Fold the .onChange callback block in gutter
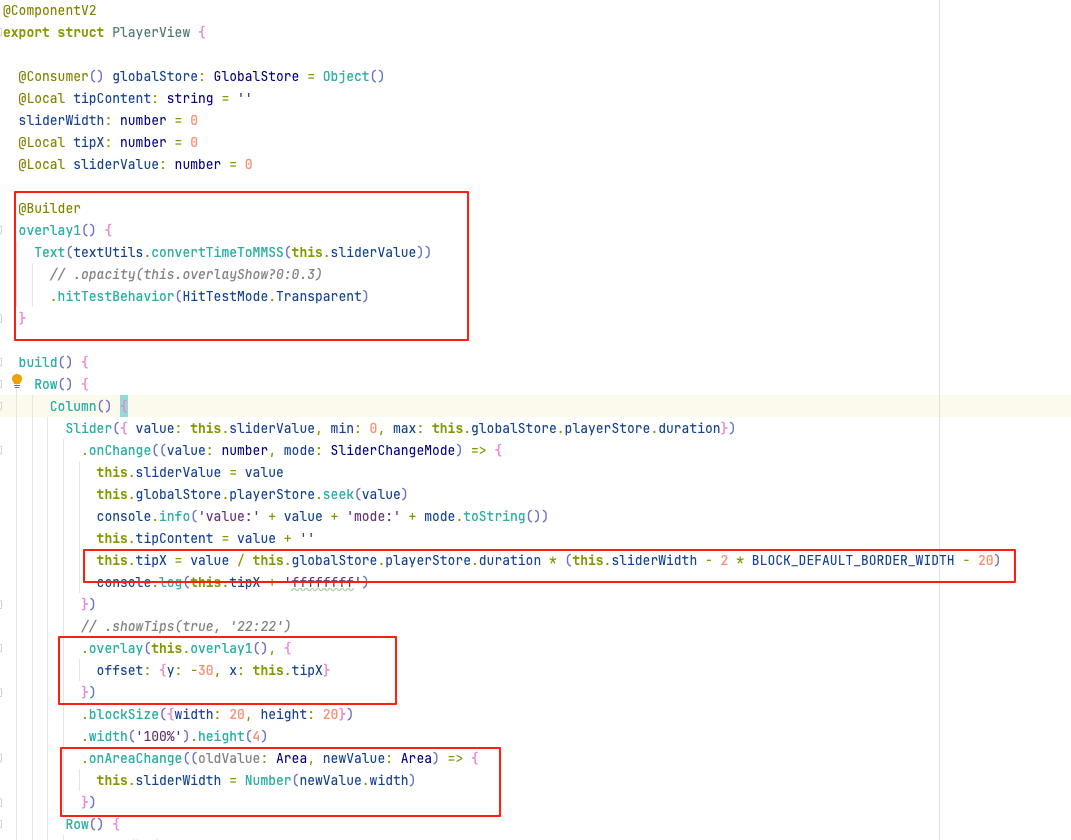Screen dimensions: 1071x840 click(x=3, y=450)
